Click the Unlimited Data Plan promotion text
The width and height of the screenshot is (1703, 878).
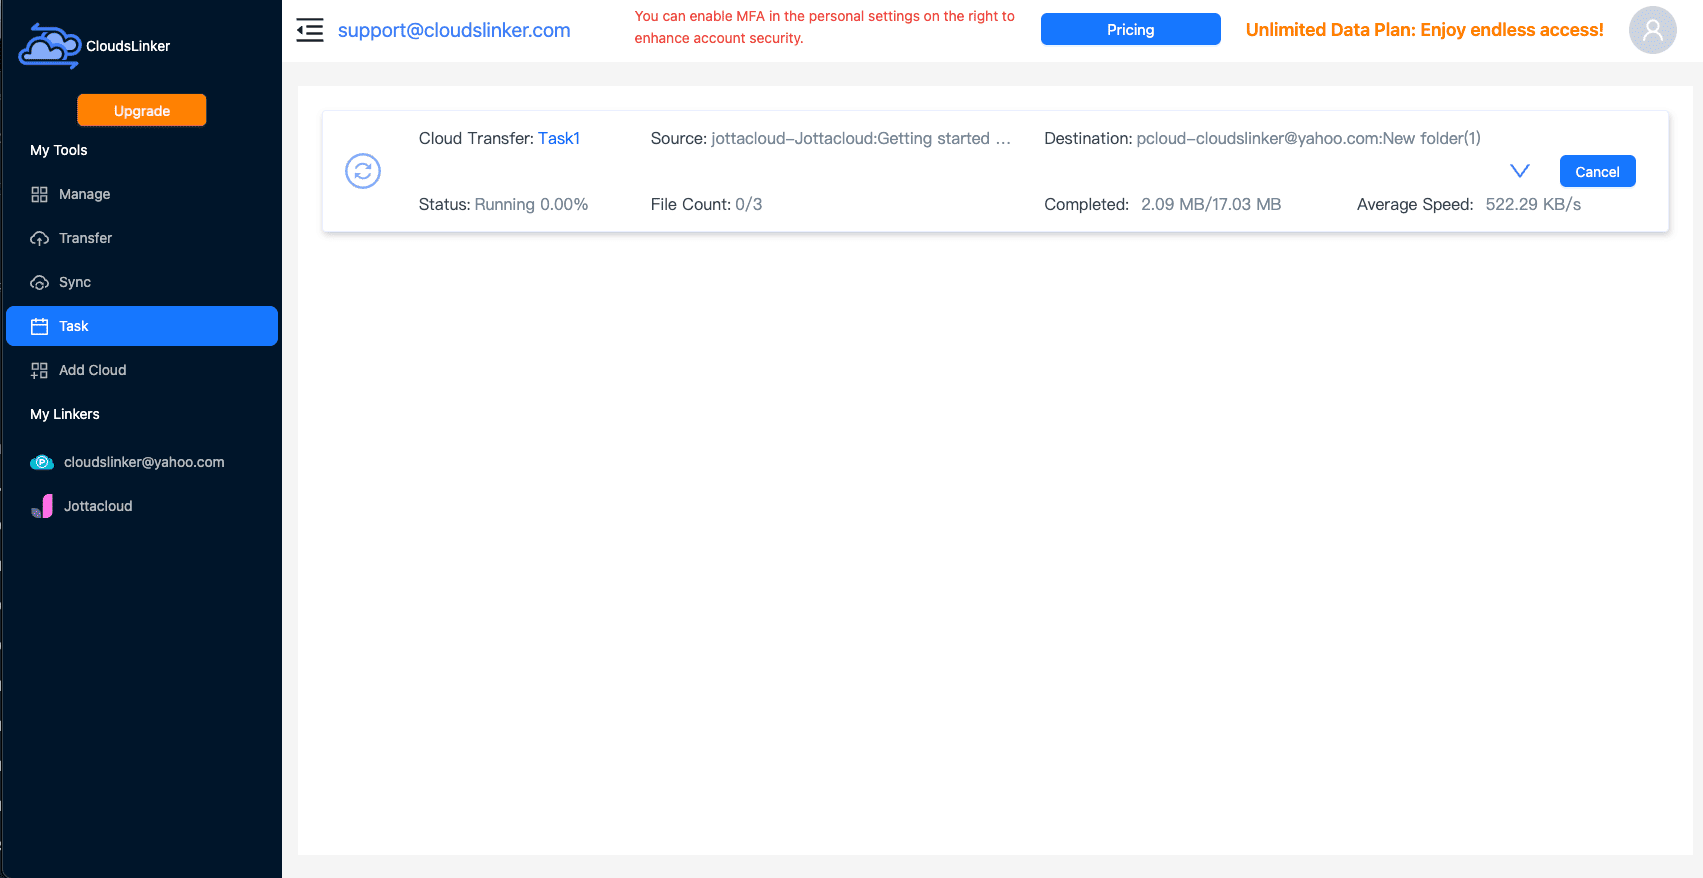point(1425,30)
